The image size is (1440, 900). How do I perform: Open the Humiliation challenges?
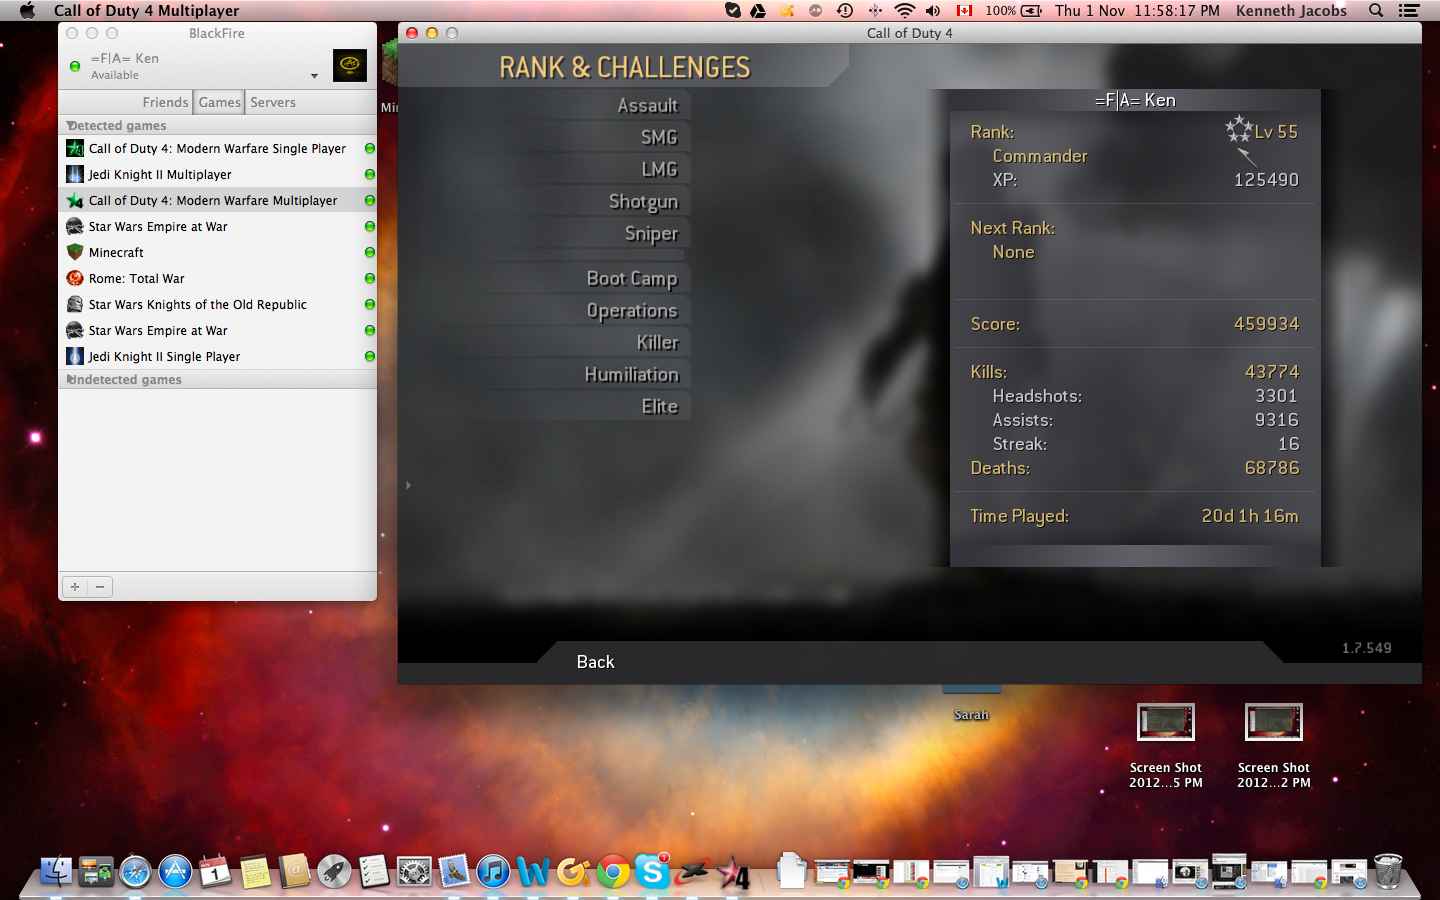point(631,374)
